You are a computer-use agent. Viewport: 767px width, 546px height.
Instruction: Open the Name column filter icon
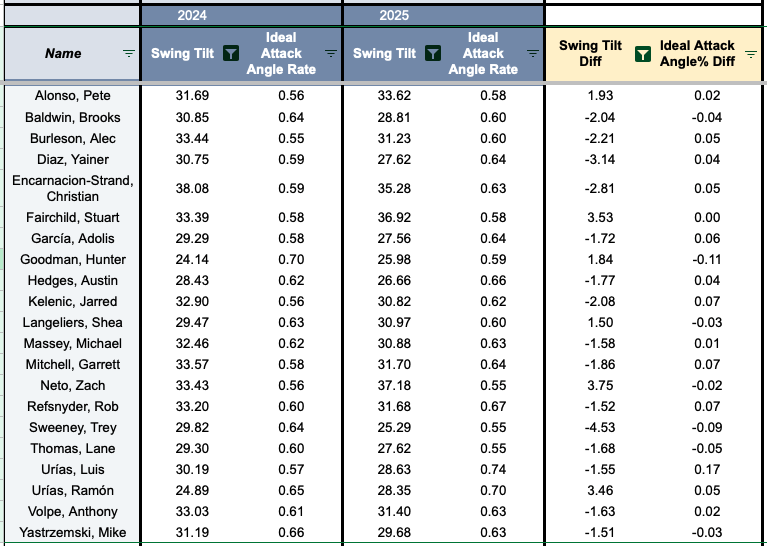point(129,53)
